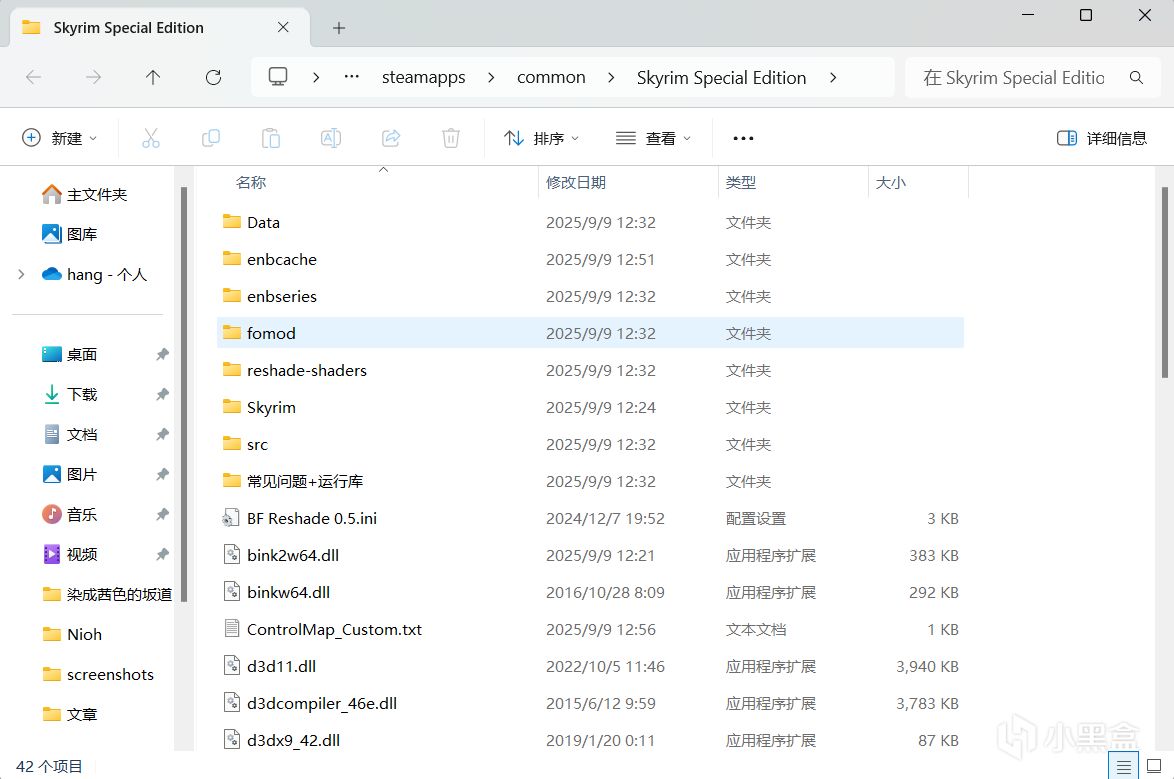Sort by 大小 column header

pos(890,182)
